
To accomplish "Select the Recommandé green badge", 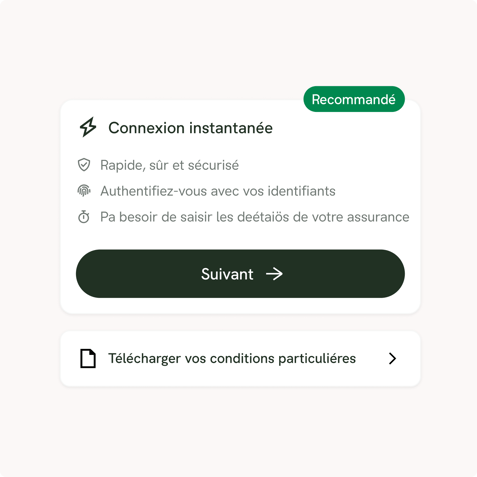I will click(354, 99).
